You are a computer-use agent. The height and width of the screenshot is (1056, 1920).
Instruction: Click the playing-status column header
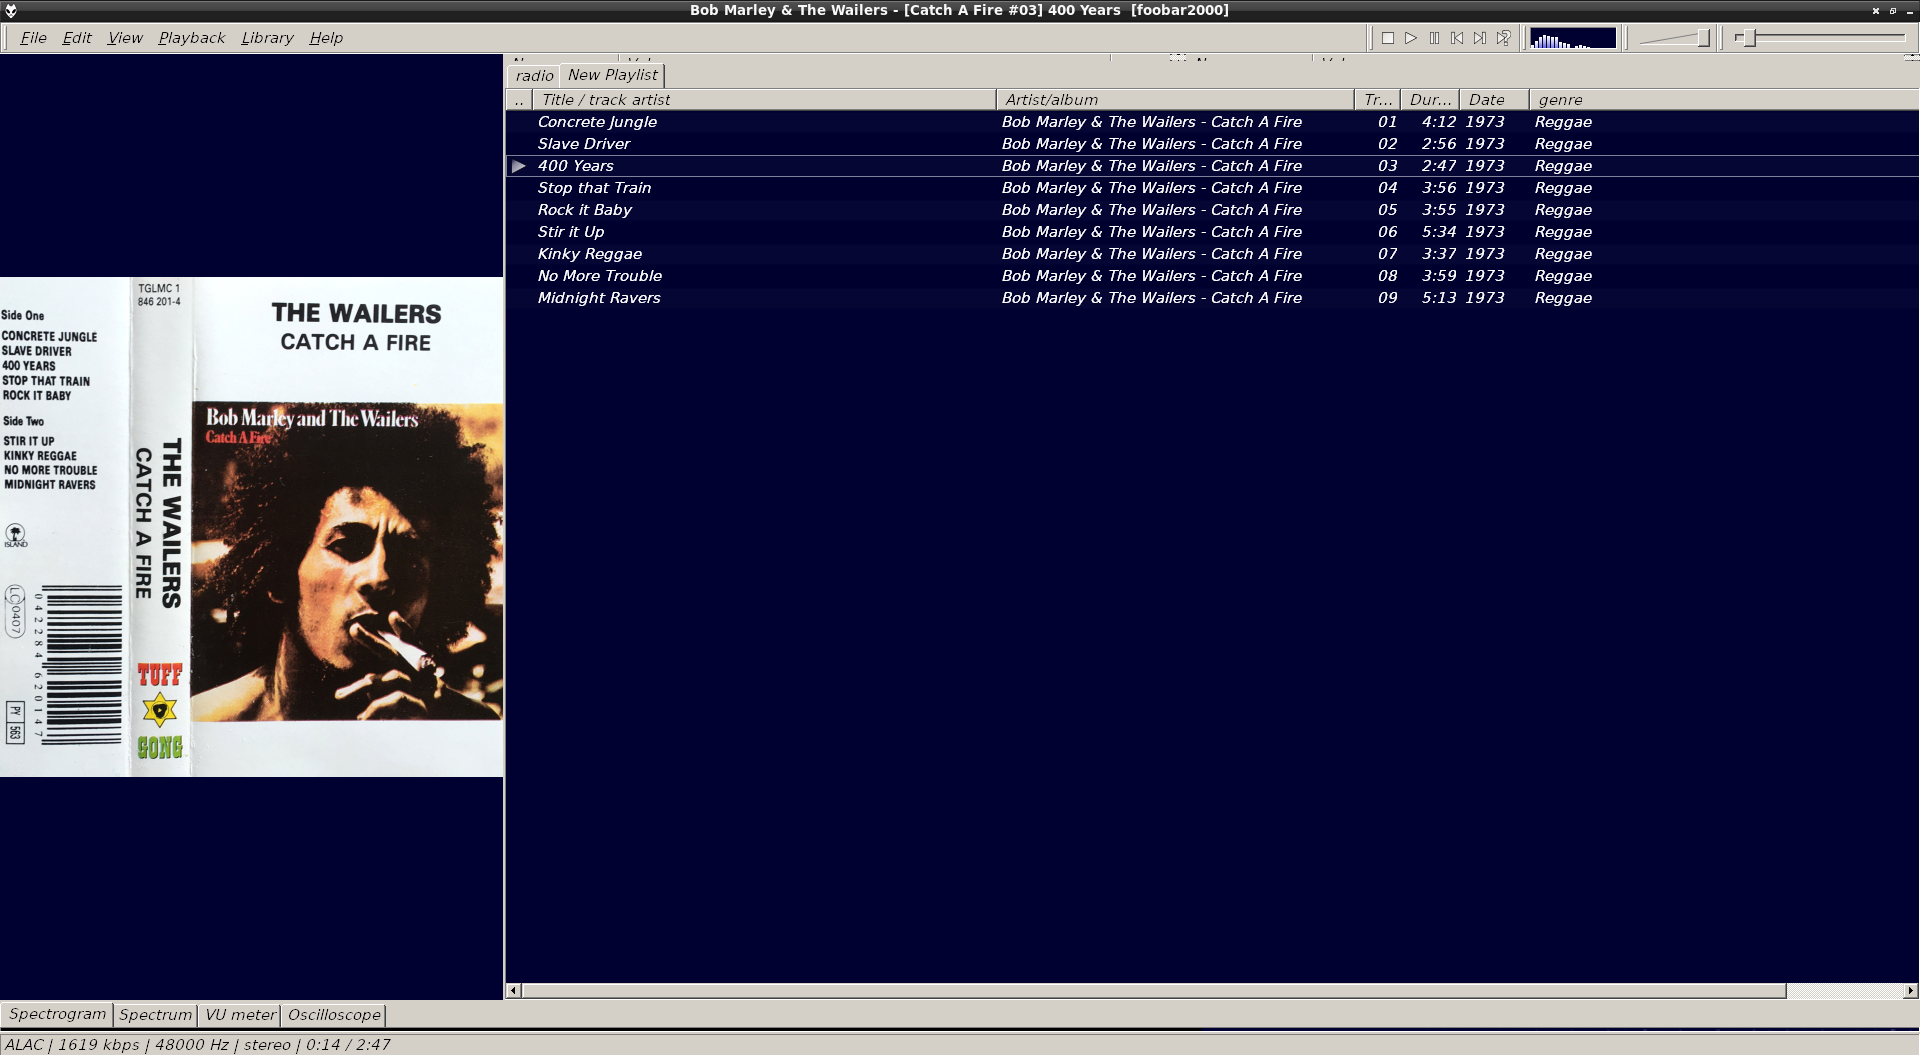tap(519, 100)
